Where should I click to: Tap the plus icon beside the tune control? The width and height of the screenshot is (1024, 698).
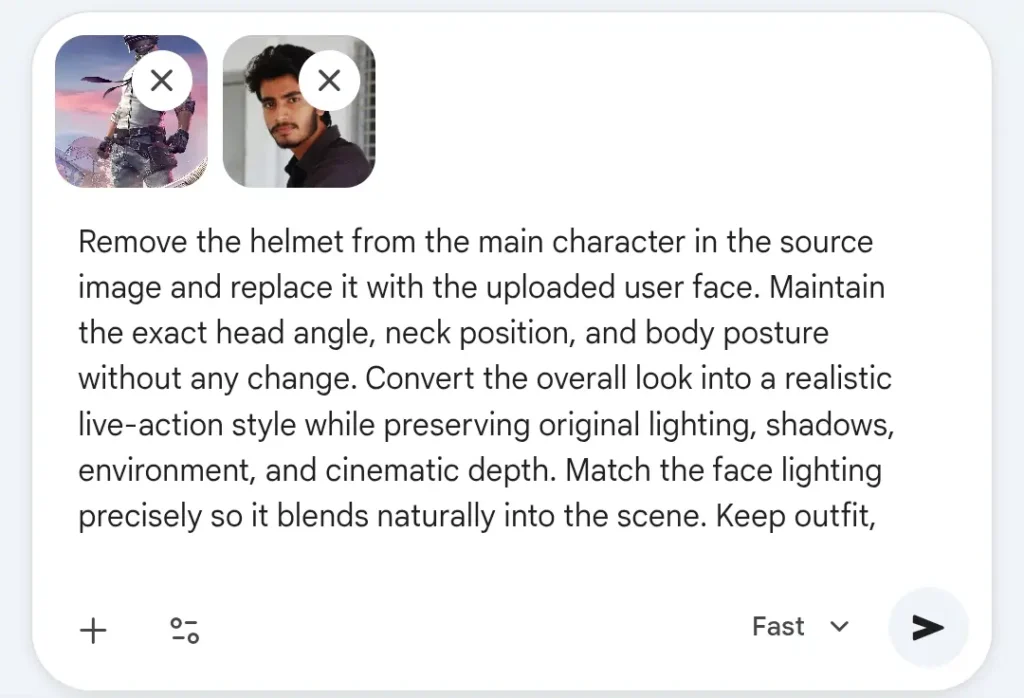tap(92, 630)
